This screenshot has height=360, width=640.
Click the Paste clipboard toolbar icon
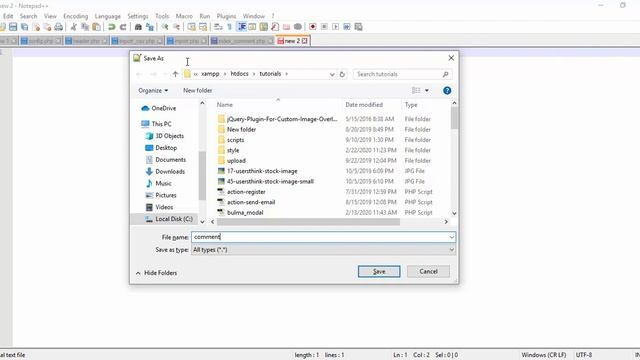coord(96,27)
